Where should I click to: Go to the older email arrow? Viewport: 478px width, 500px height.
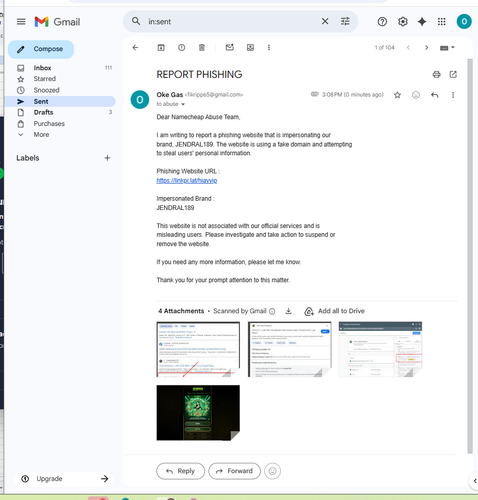point(426,48)
